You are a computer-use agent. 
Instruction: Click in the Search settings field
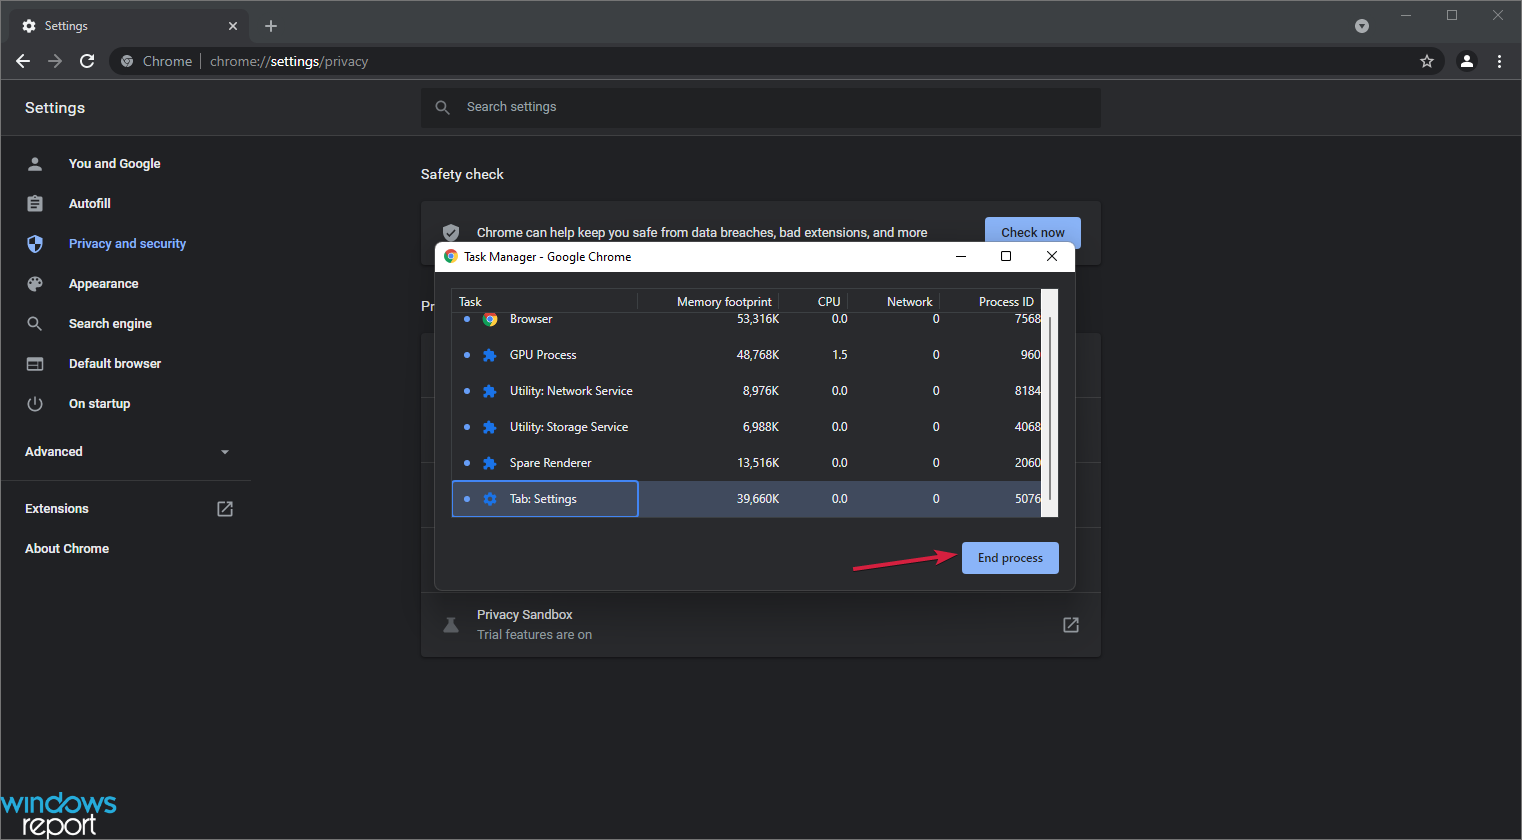click(761, 107)
